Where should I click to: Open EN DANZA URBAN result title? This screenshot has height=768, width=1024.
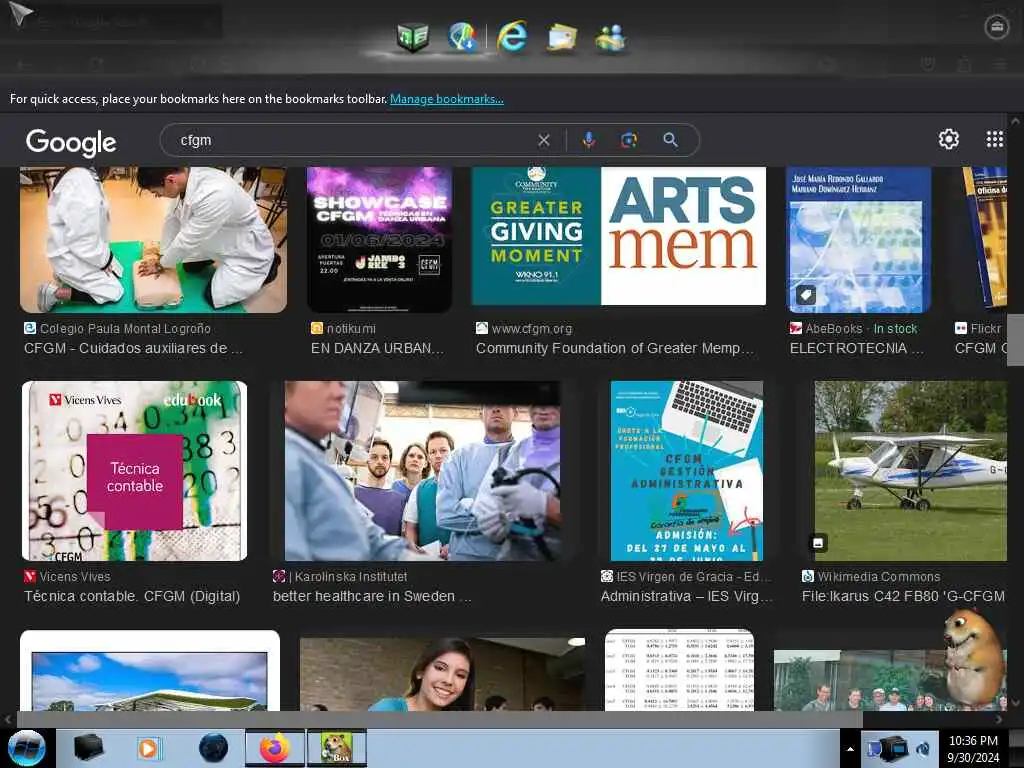tap(377, 348)
